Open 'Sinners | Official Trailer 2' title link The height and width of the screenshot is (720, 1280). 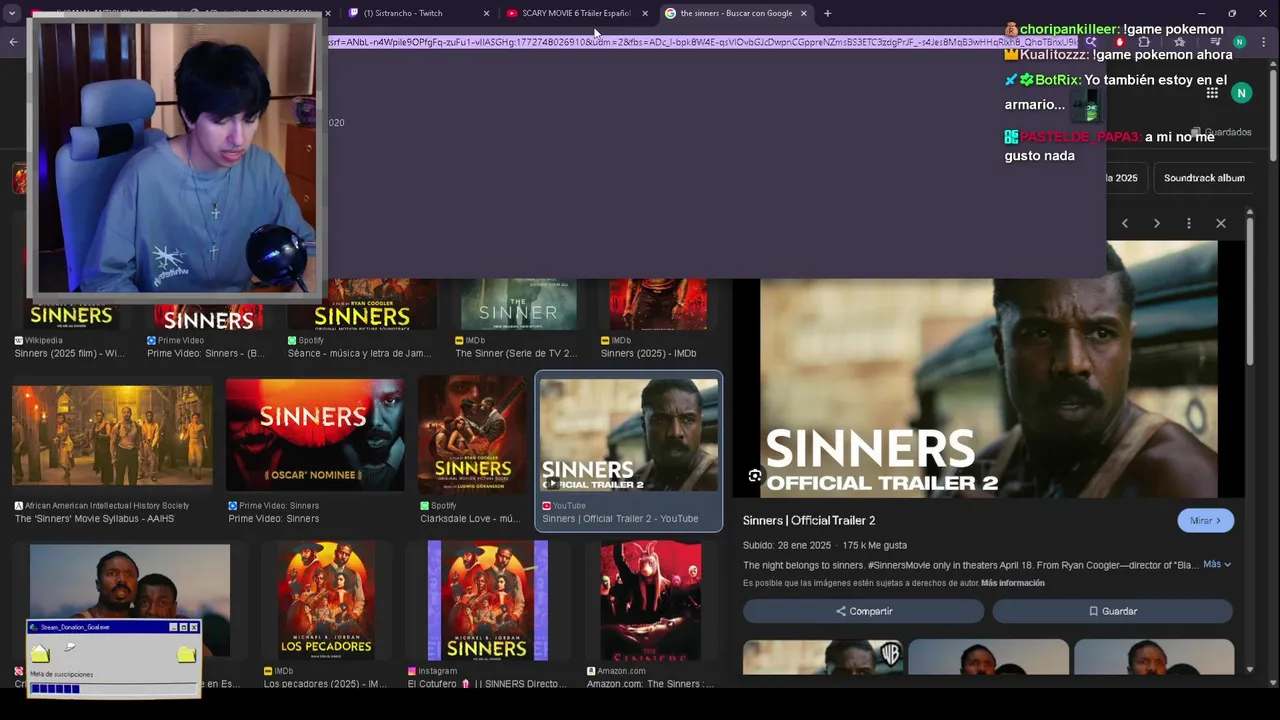pos(809,520)
